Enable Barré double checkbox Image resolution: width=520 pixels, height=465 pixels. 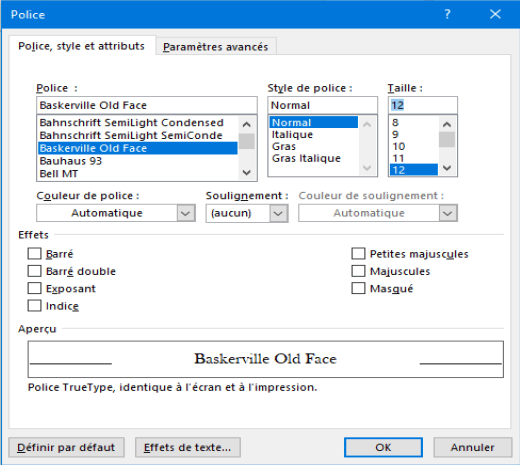point(34,271)
